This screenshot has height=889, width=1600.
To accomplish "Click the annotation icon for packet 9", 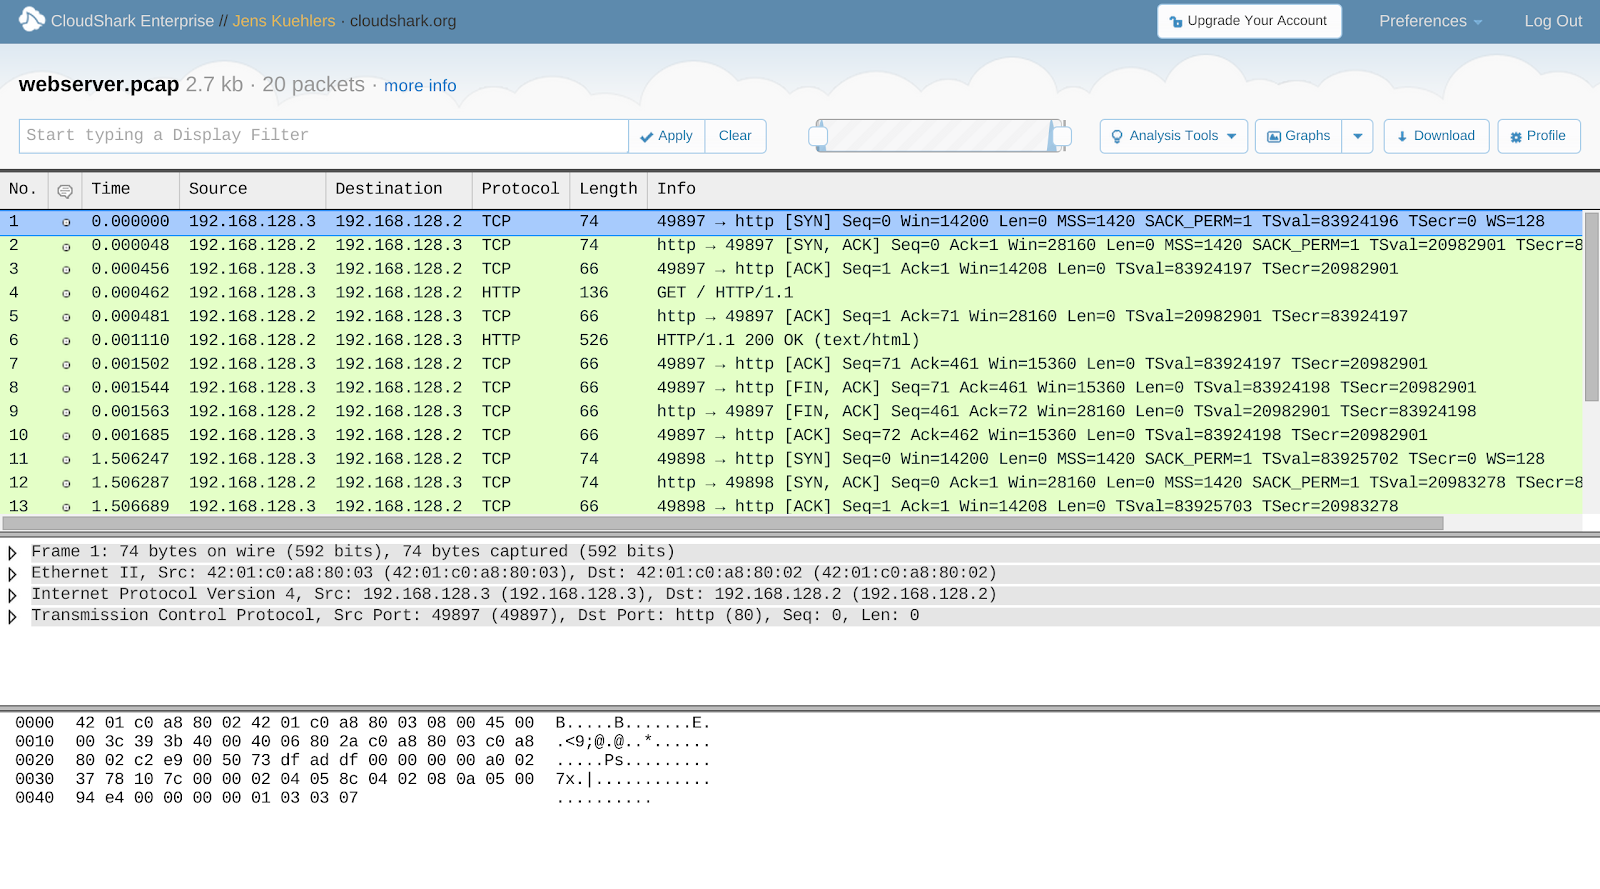I will click(x=66, y=412).
